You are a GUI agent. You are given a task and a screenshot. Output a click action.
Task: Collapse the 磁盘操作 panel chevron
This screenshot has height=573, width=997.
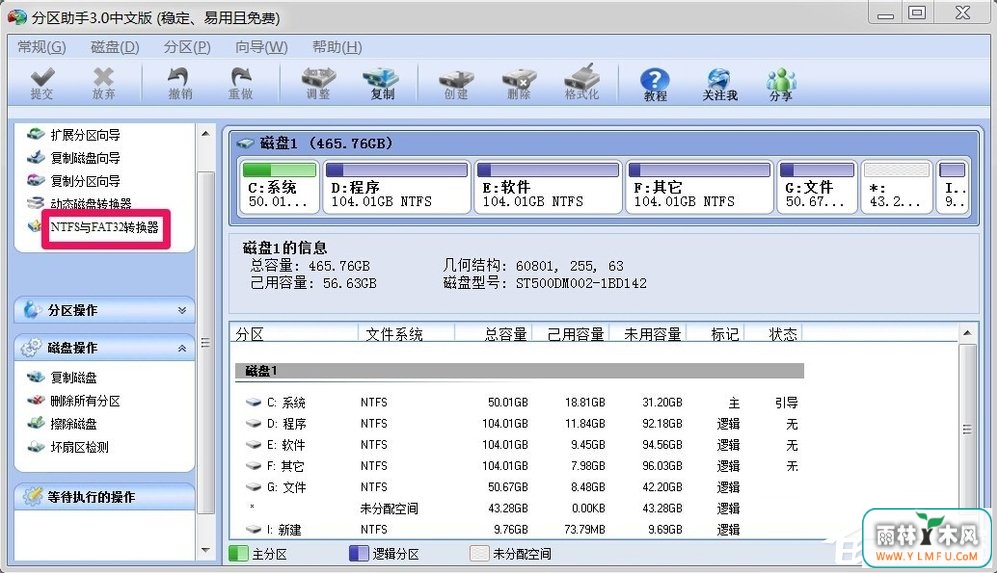tap(182, 348)
